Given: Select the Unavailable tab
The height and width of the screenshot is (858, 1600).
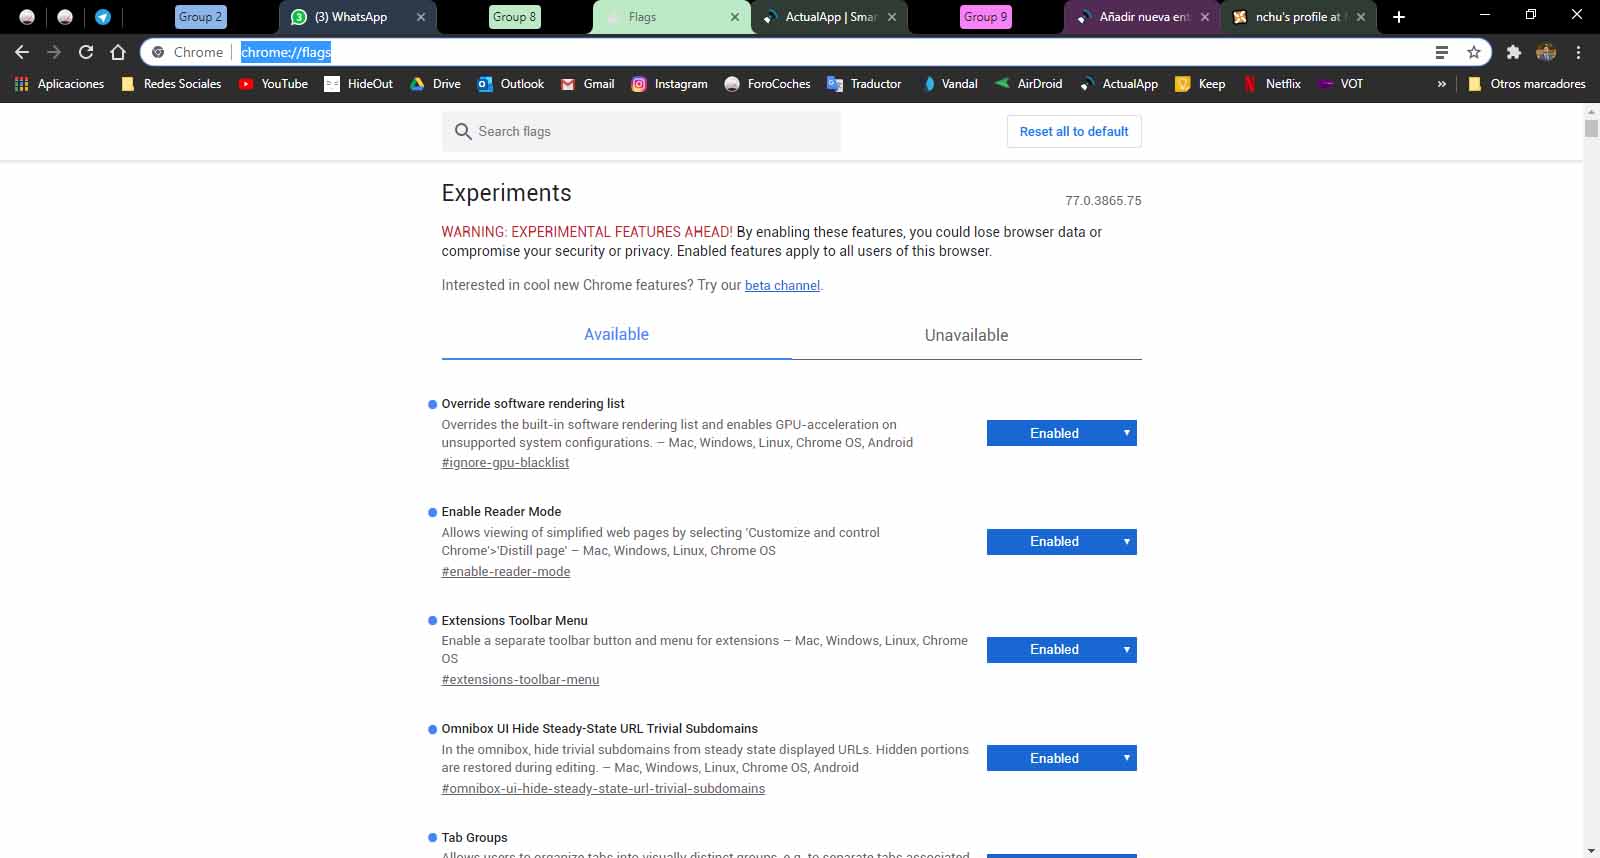Looking at the screenshot, I should point(966,335).
